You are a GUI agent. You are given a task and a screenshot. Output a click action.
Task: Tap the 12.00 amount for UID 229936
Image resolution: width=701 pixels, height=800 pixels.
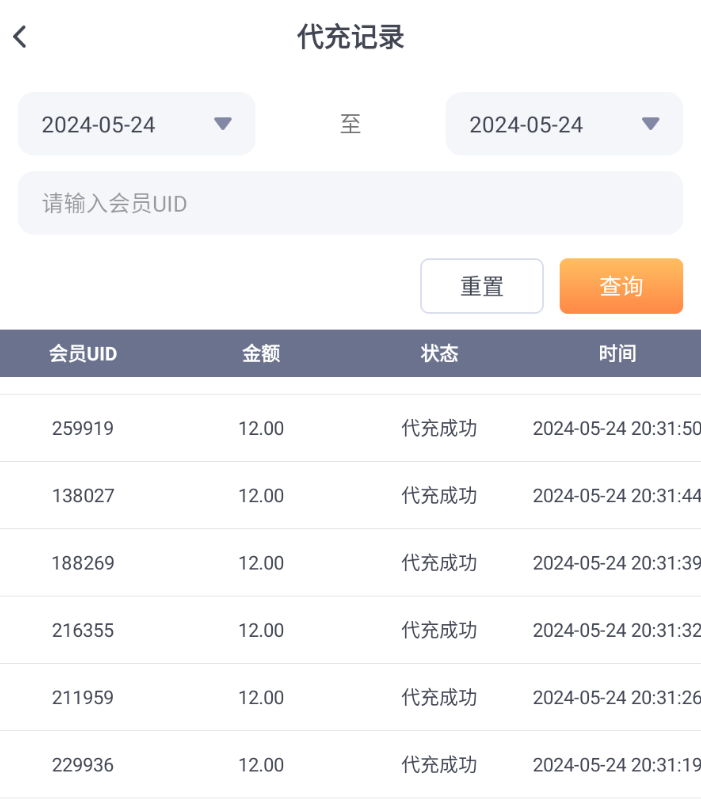click(261, 765)
